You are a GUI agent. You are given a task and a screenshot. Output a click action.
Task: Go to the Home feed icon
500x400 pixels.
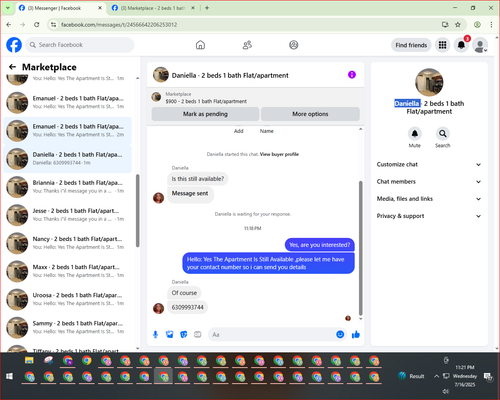200,45
